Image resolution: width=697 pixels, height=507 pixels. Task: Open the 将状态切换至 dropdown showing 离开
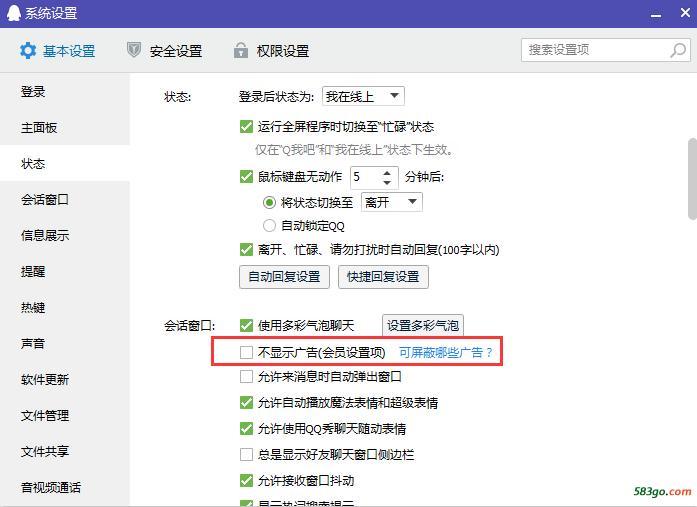[x=392, y=202]
